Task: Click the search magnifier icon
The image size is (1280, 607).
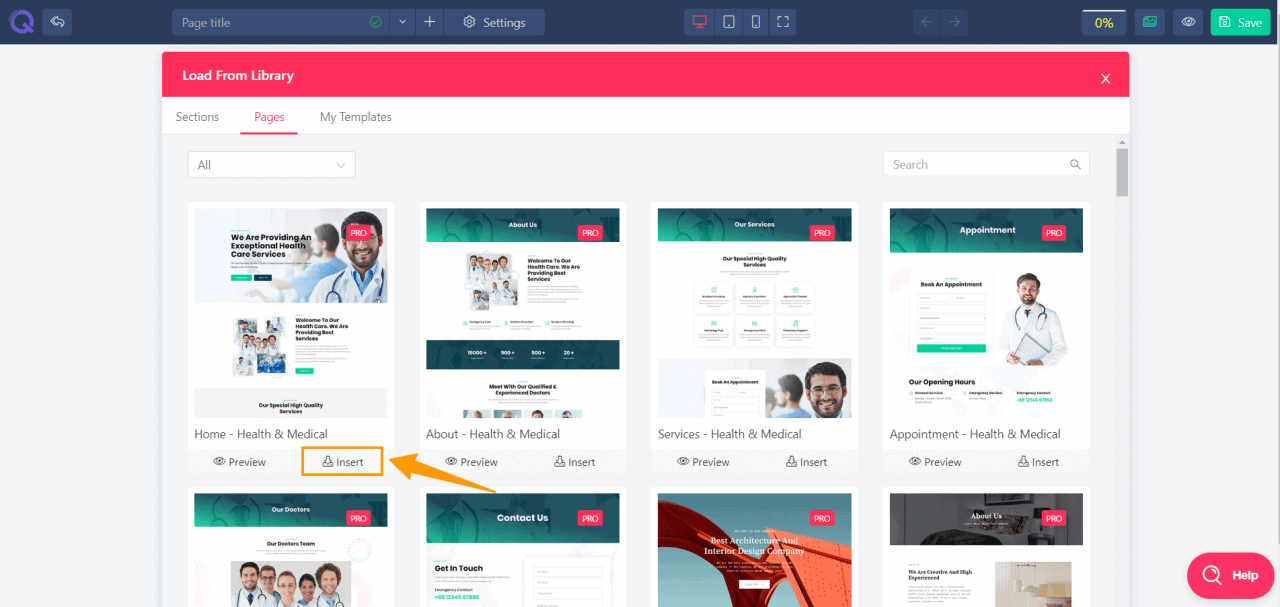Action: pyautogui.click(x=1076, y=164)
